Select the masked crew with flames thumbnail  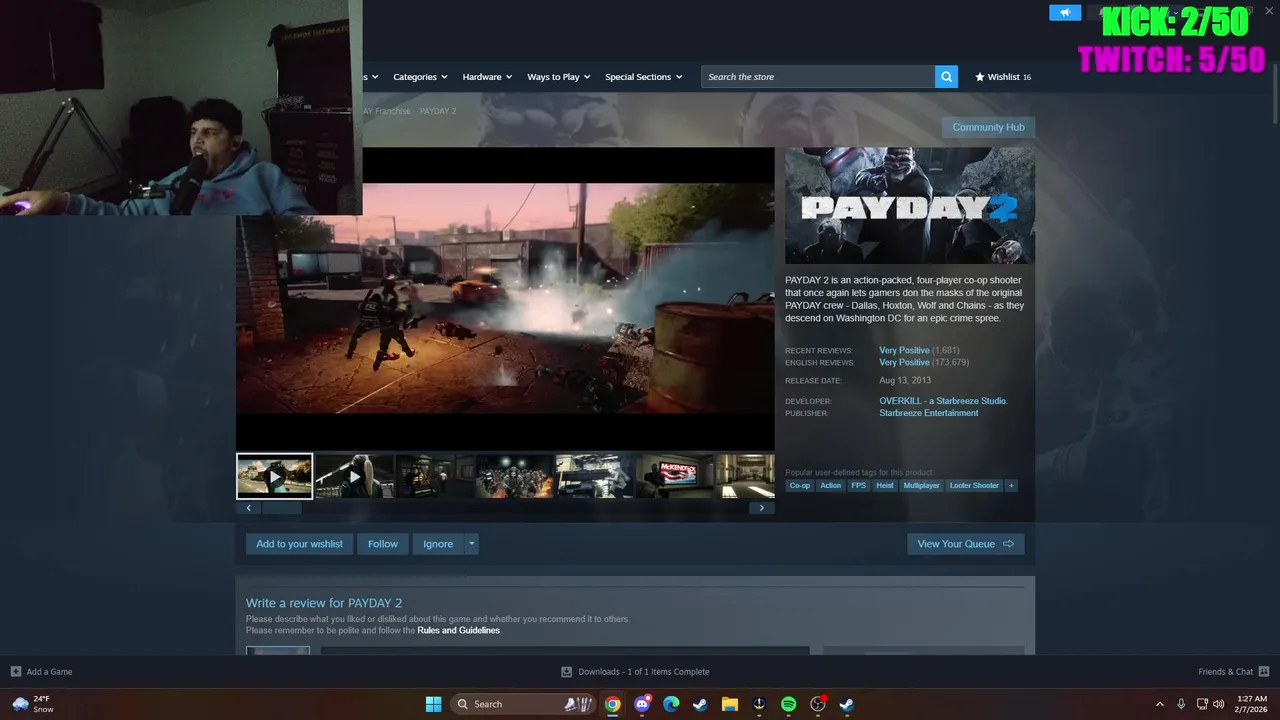[x=514, y=476]
